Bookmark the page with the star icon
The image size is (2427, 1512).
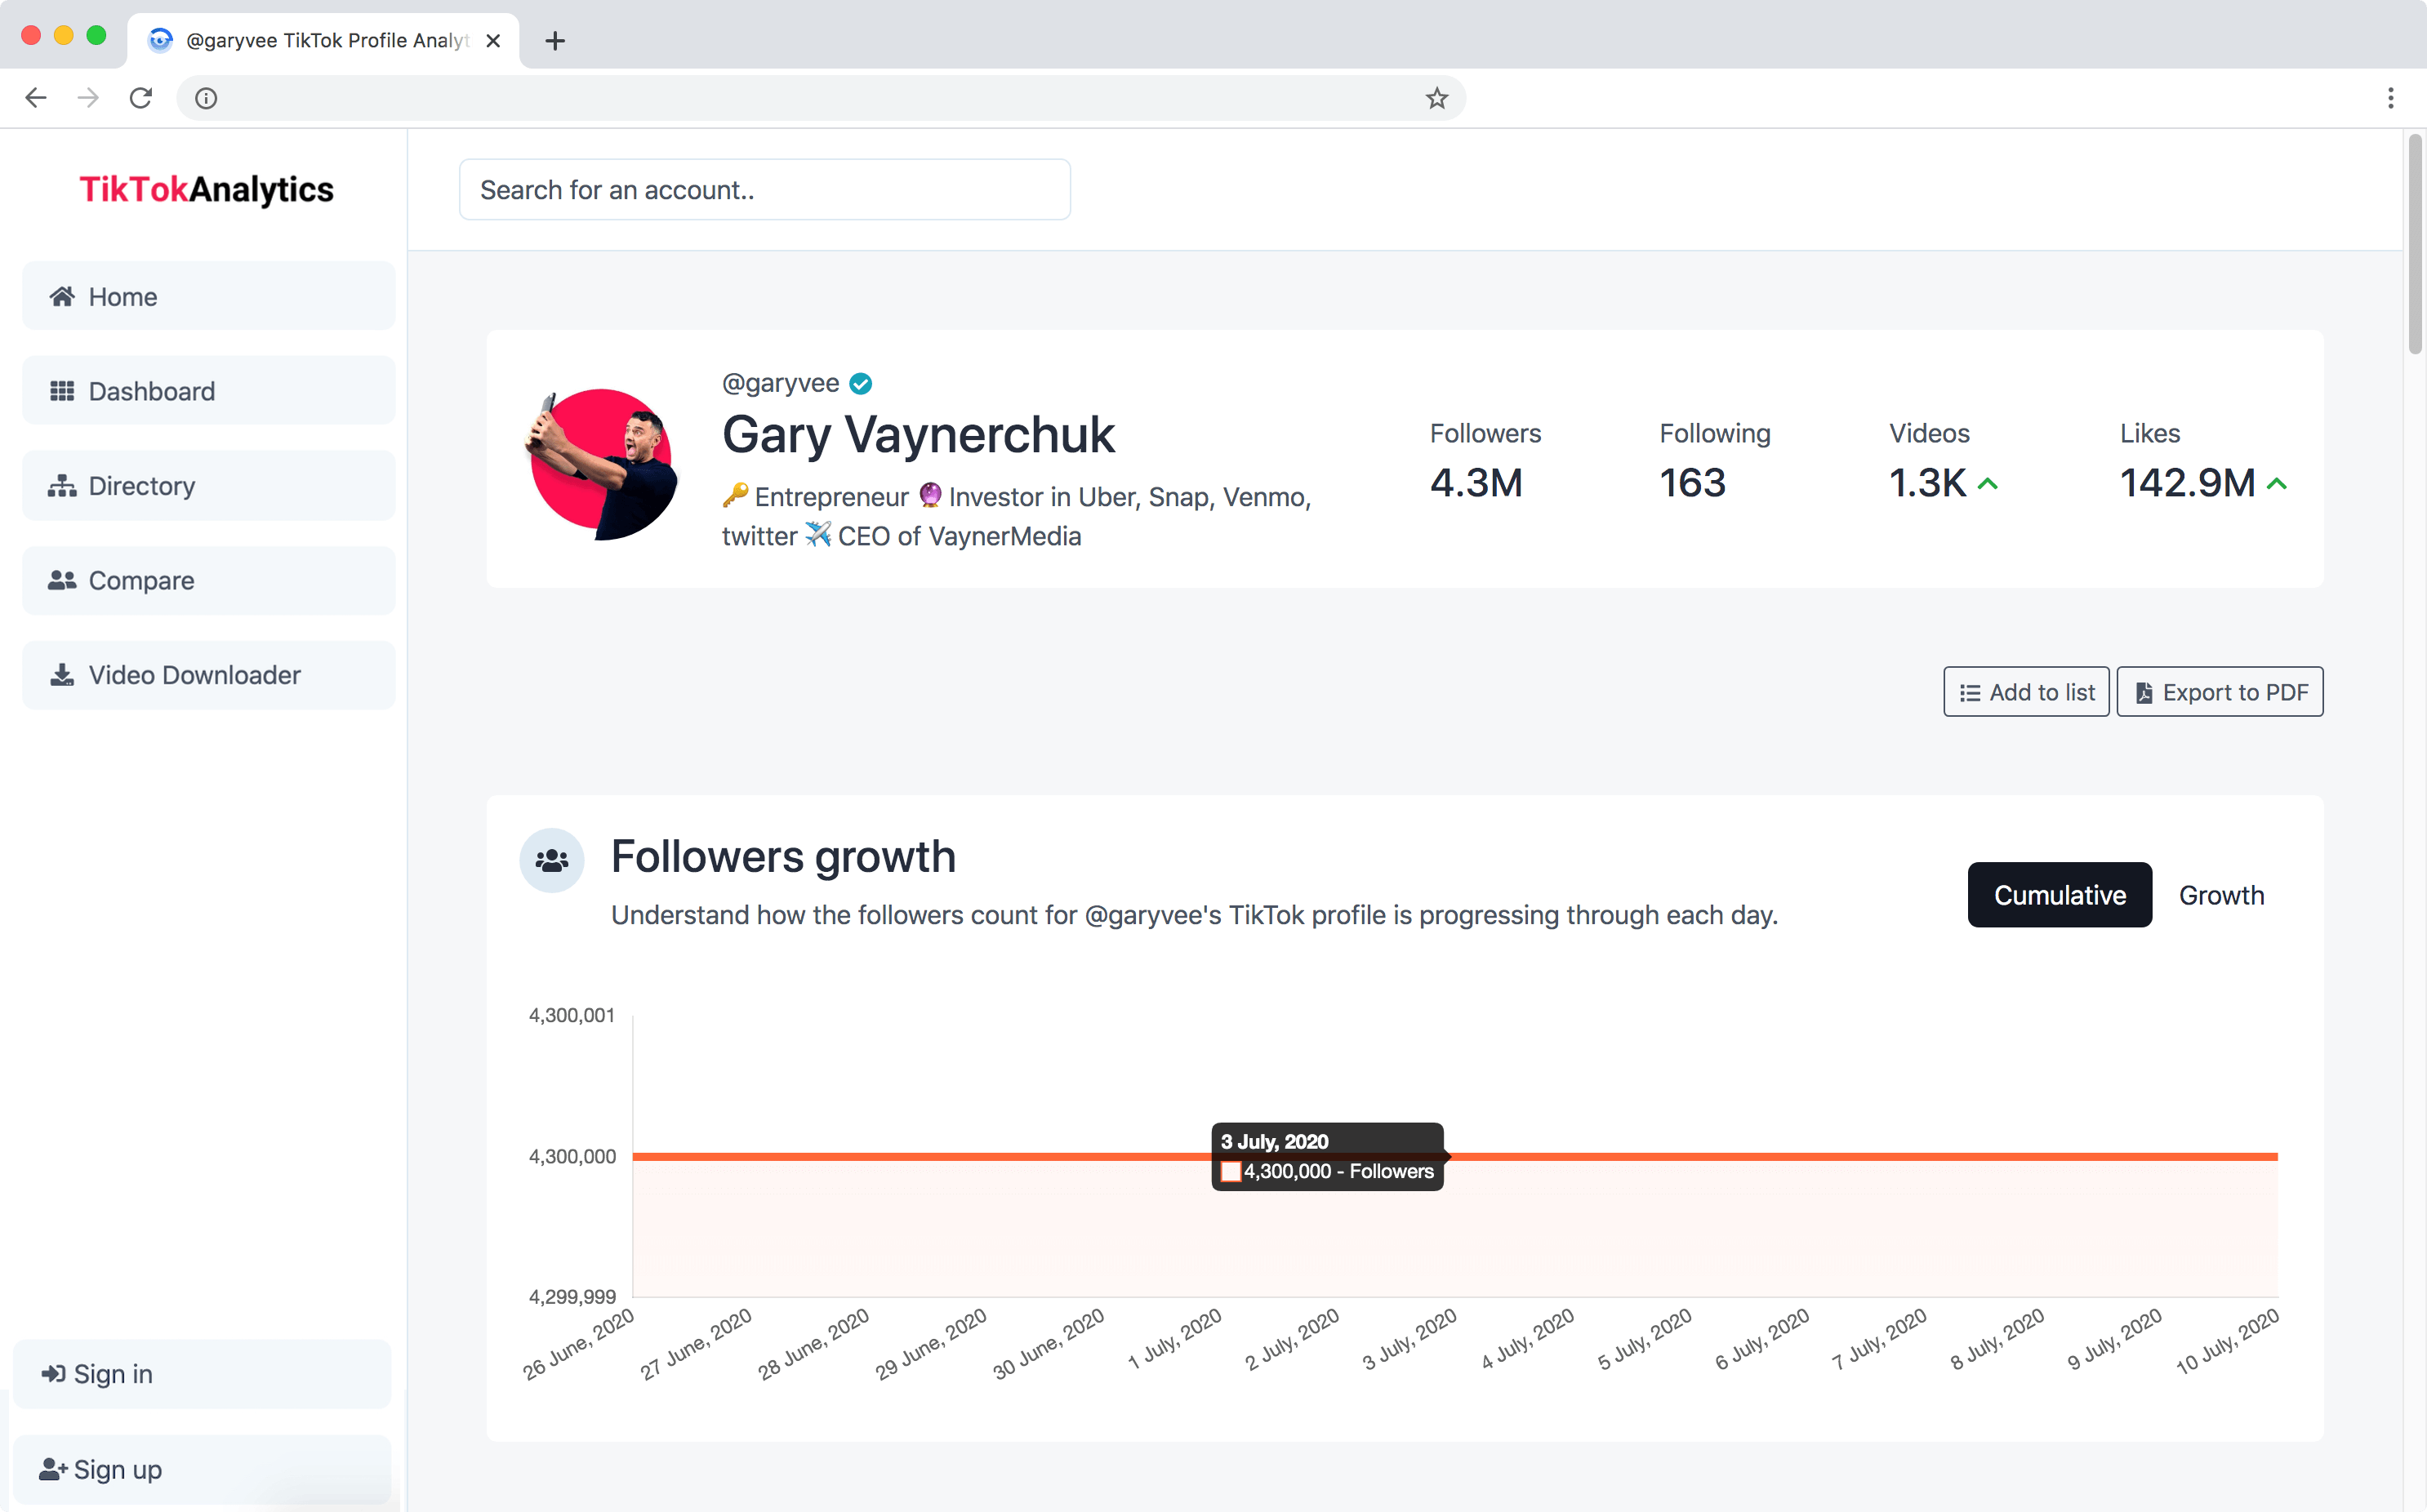point(1436,98)
